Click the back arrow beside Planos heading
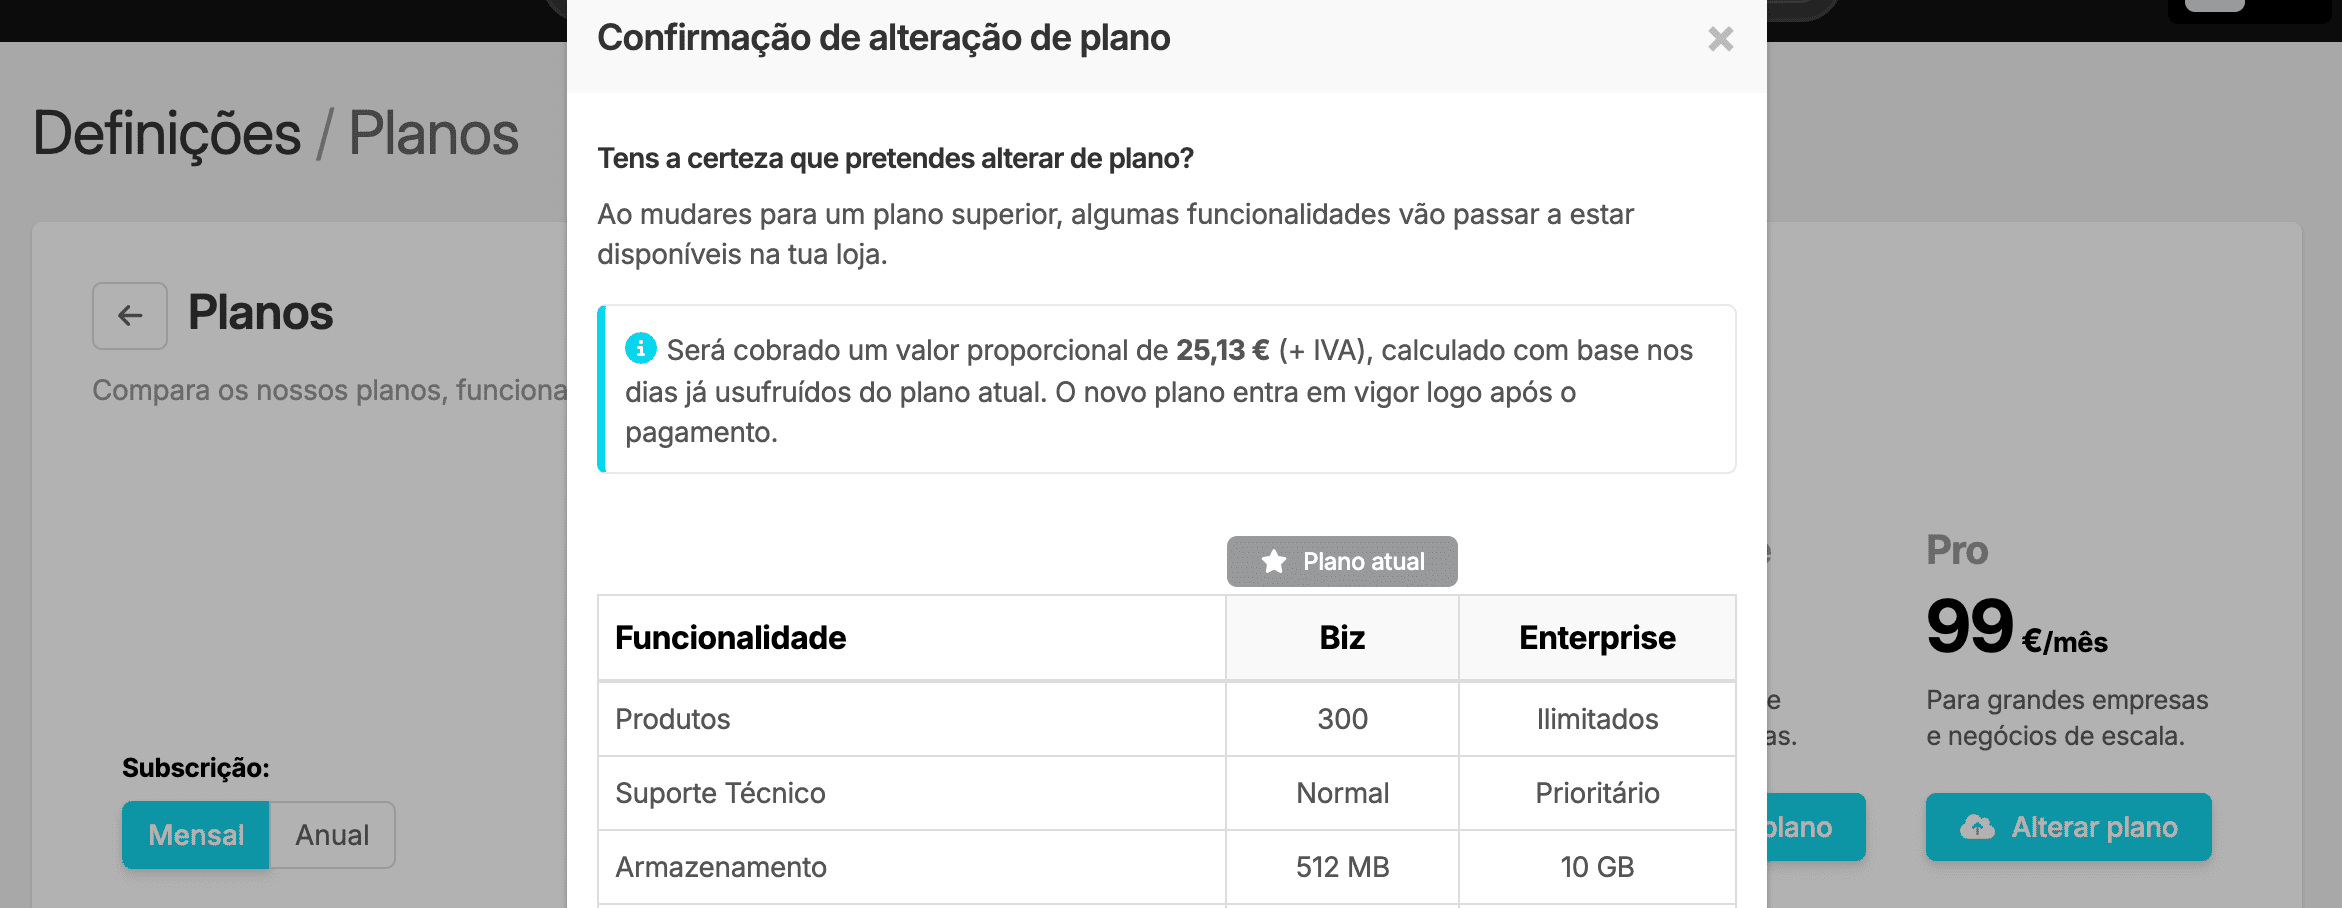This screenshot has width=2342, height=908. pos(130,316)
